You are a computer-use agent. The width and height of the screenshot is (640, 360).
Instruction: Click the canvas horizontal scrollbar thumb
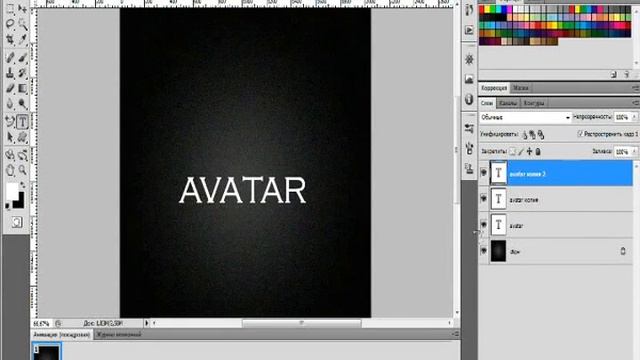[302, 323]
